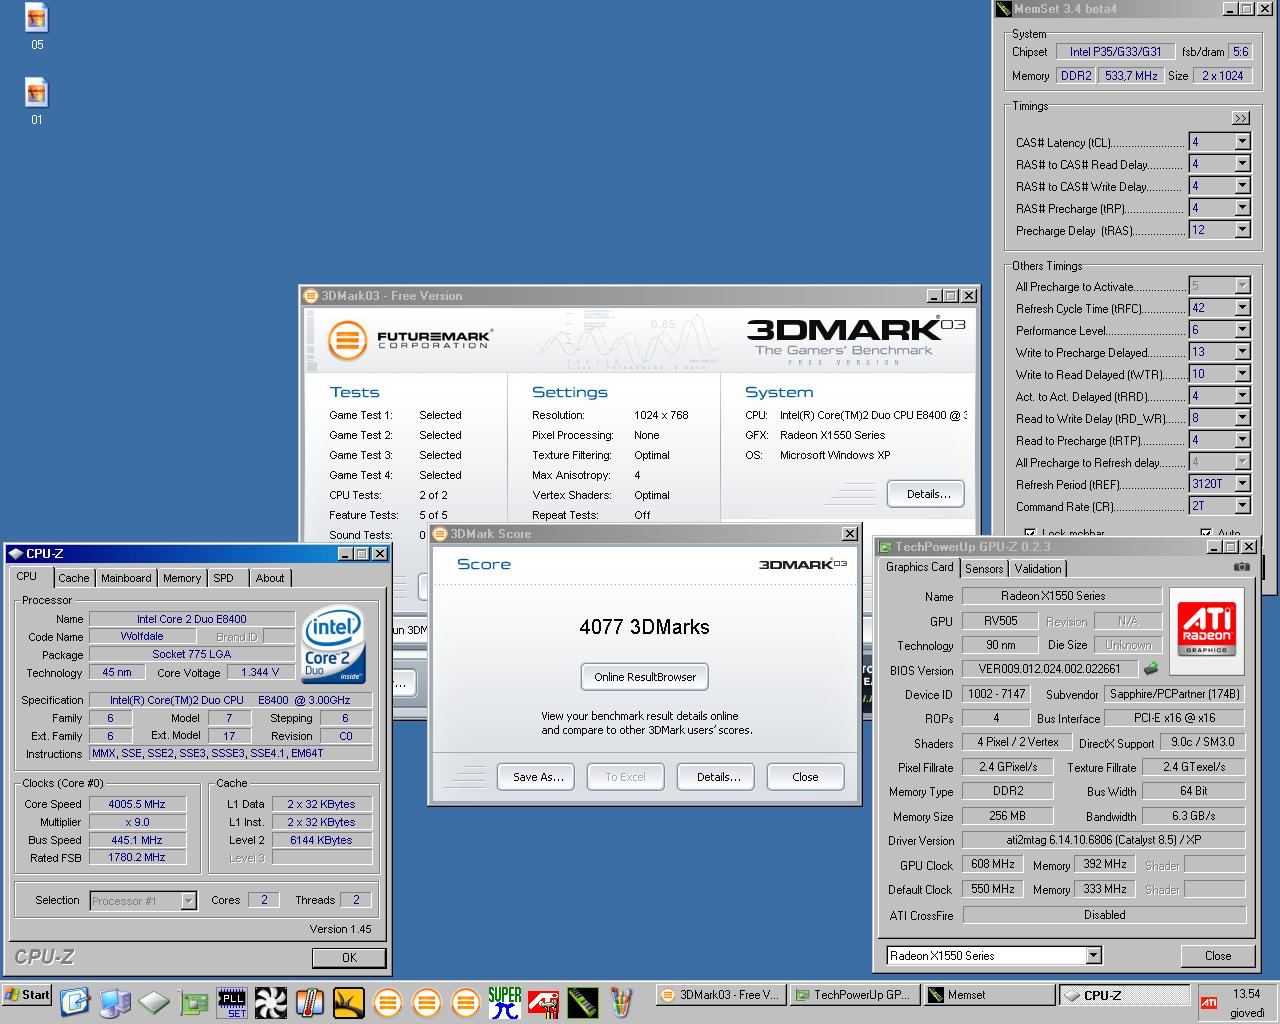Image resolution: width=1280 pixels, height=1024 pixels.
Task: Open the paint brushes cup quick launch icon
Action: (x=621, y=1002)
